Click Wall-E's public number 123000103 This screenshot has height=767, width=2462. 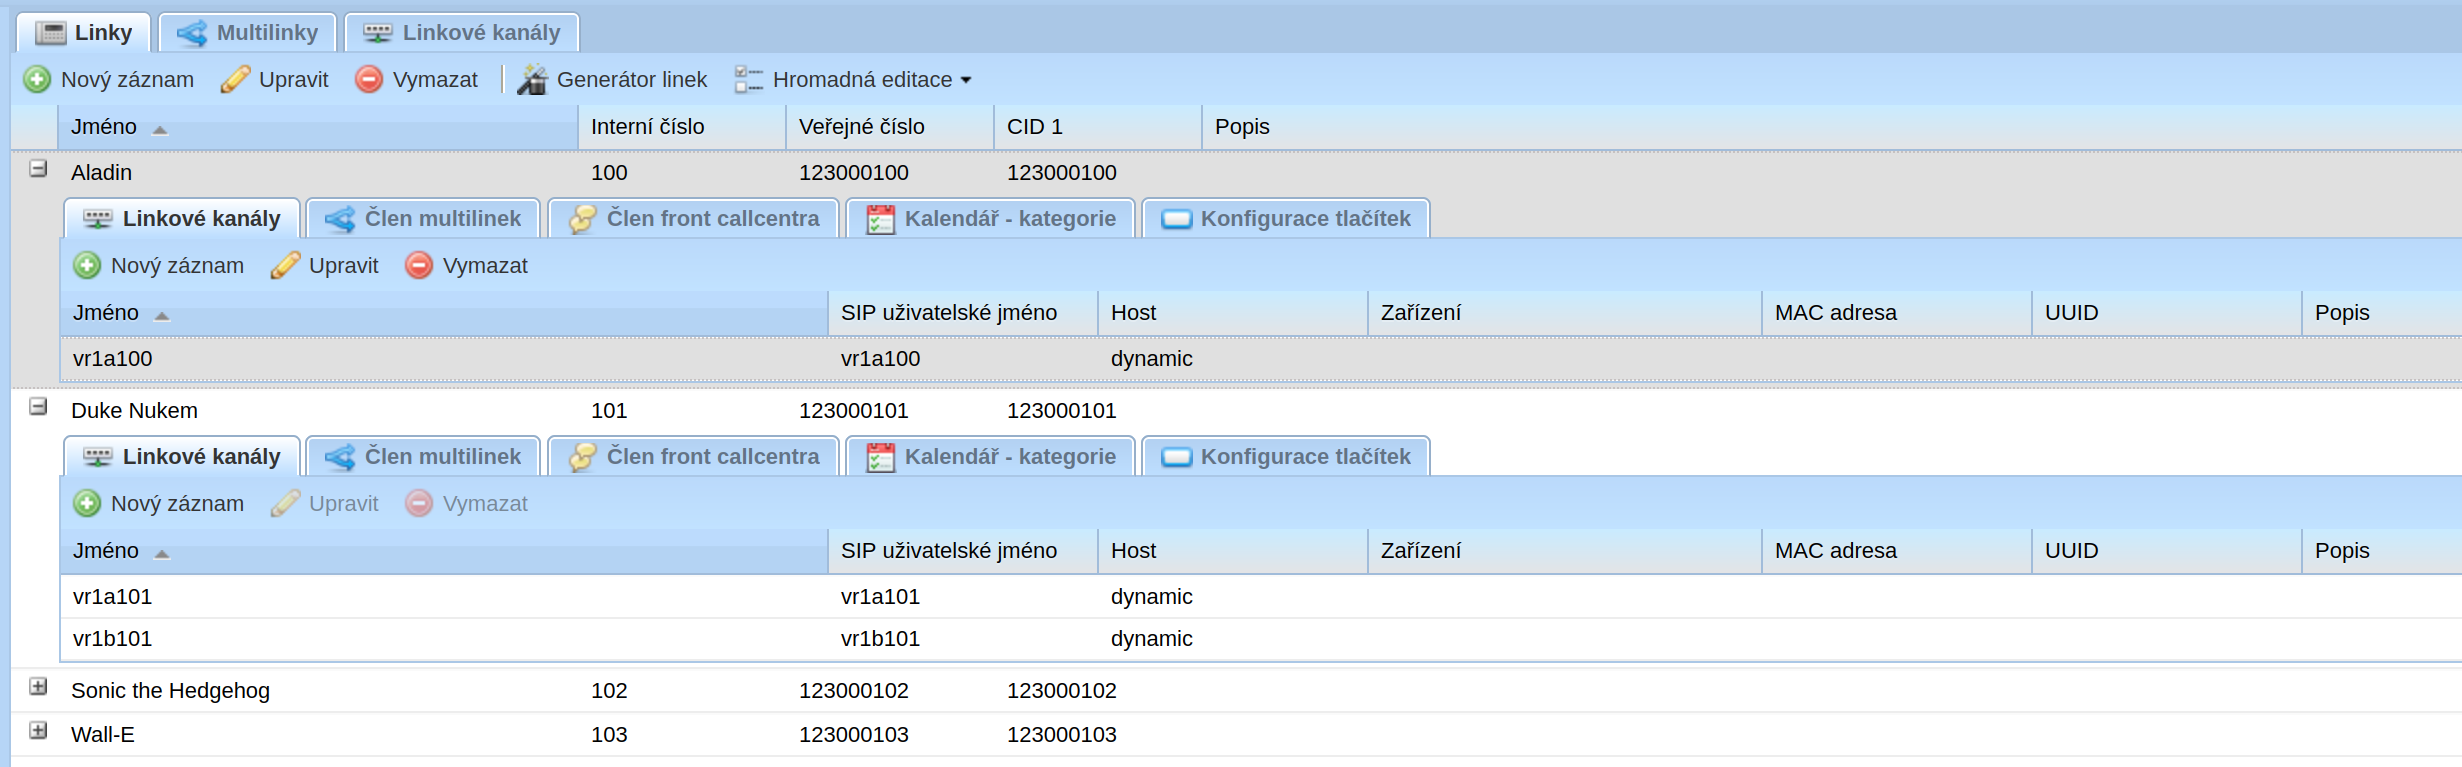pos(854,735)
